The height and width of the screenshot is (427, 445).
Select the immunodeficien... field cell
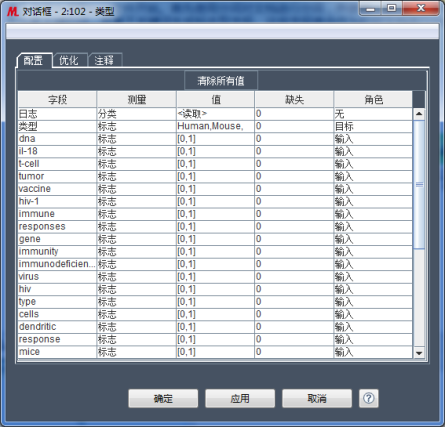click(57, 264)
